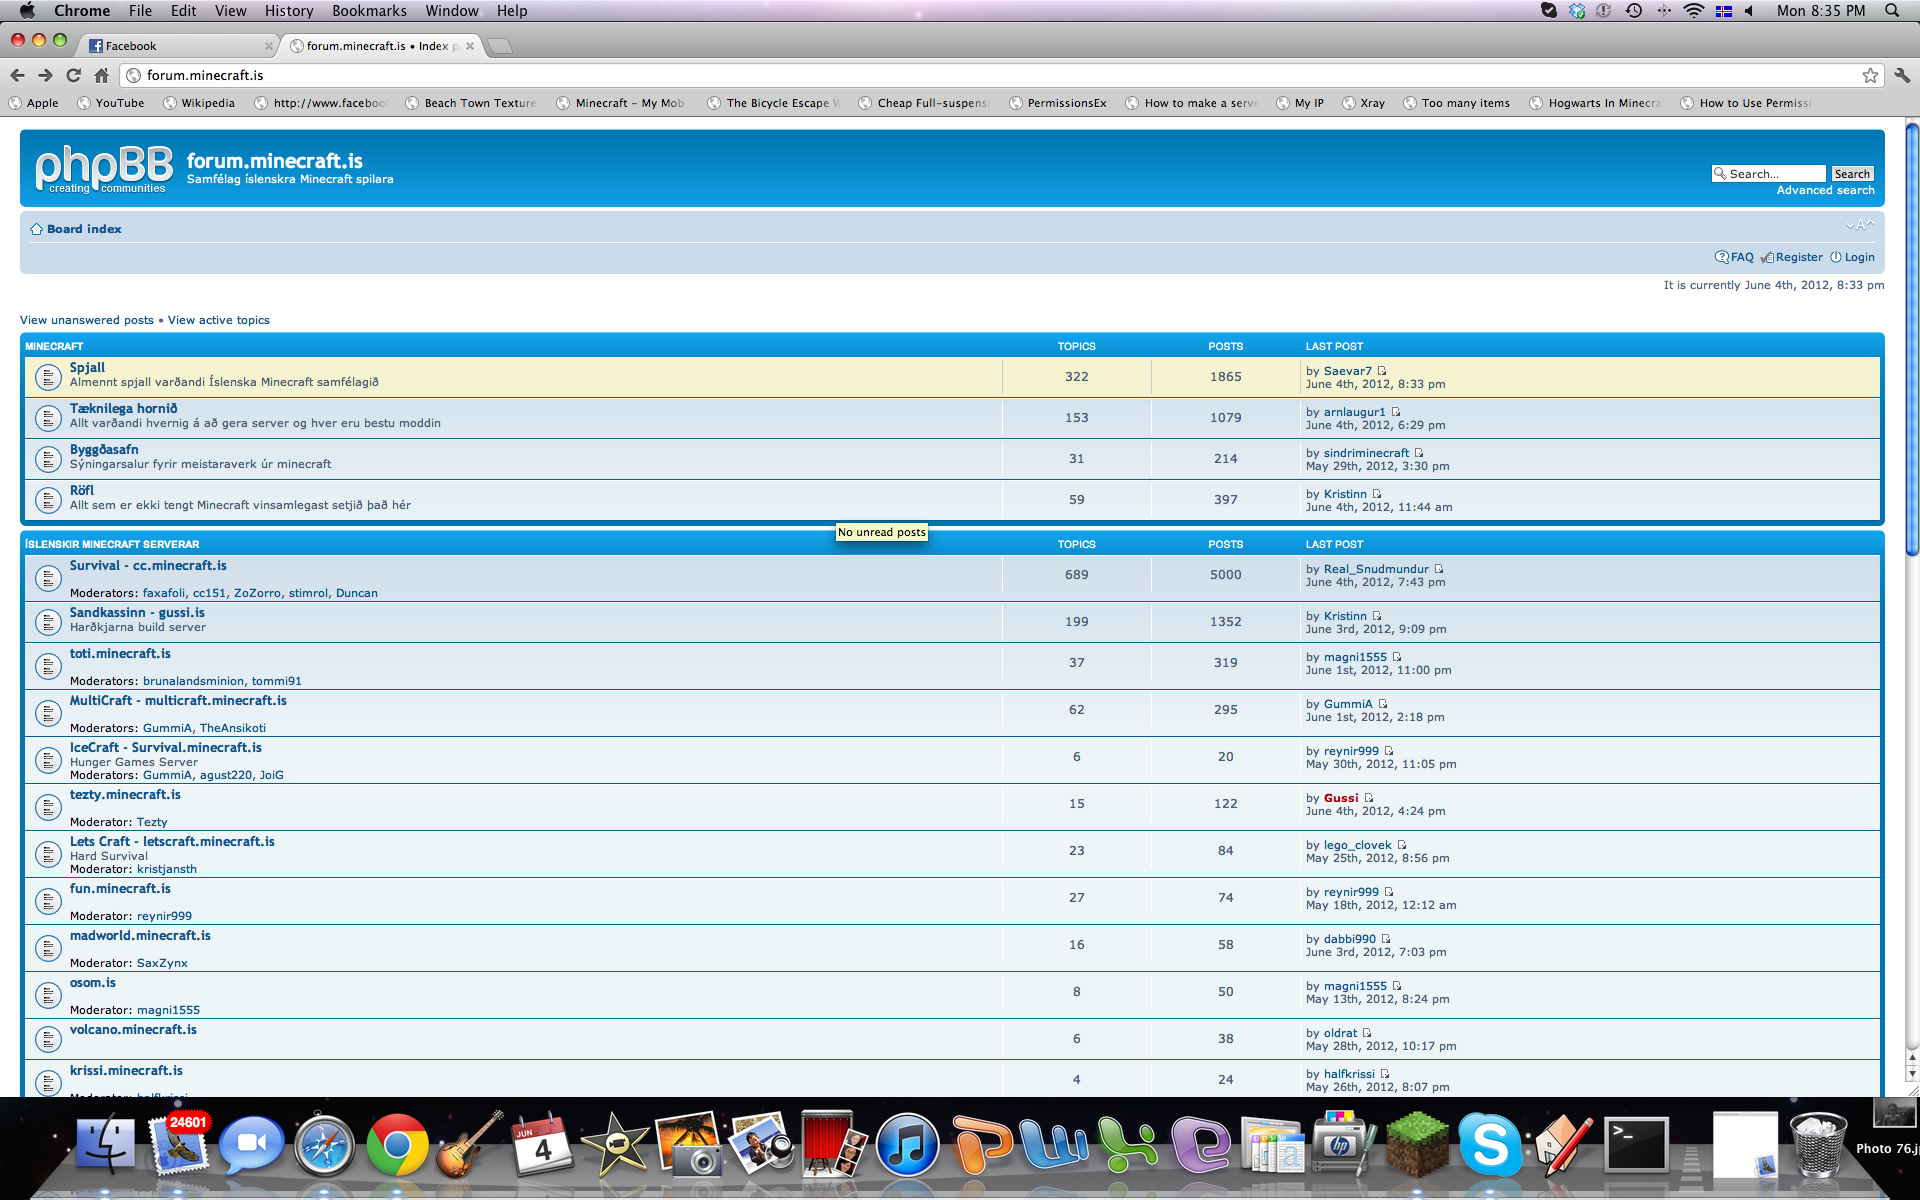Open Chrome wrench settings menu
Viewport: 1920px width, 1200px height.
click(x=1902, y=75)
